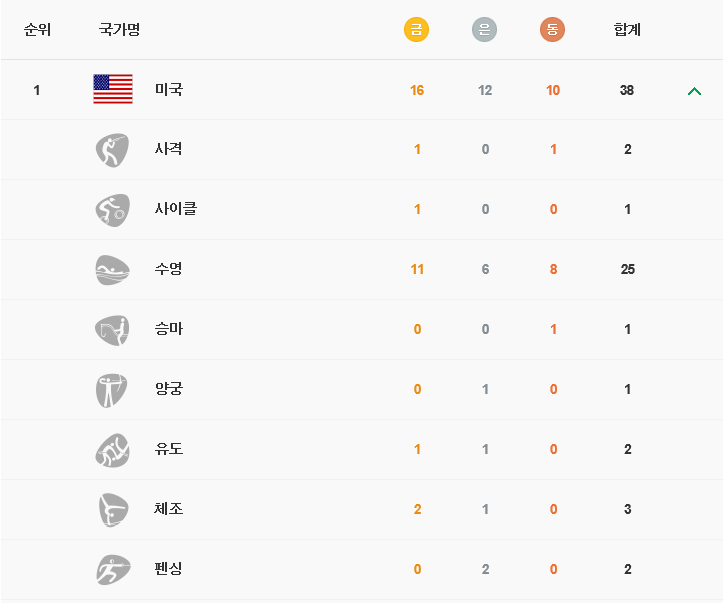
Task: Click the fencing (펜싱) sport icon
Action: [x=113, y=570]
